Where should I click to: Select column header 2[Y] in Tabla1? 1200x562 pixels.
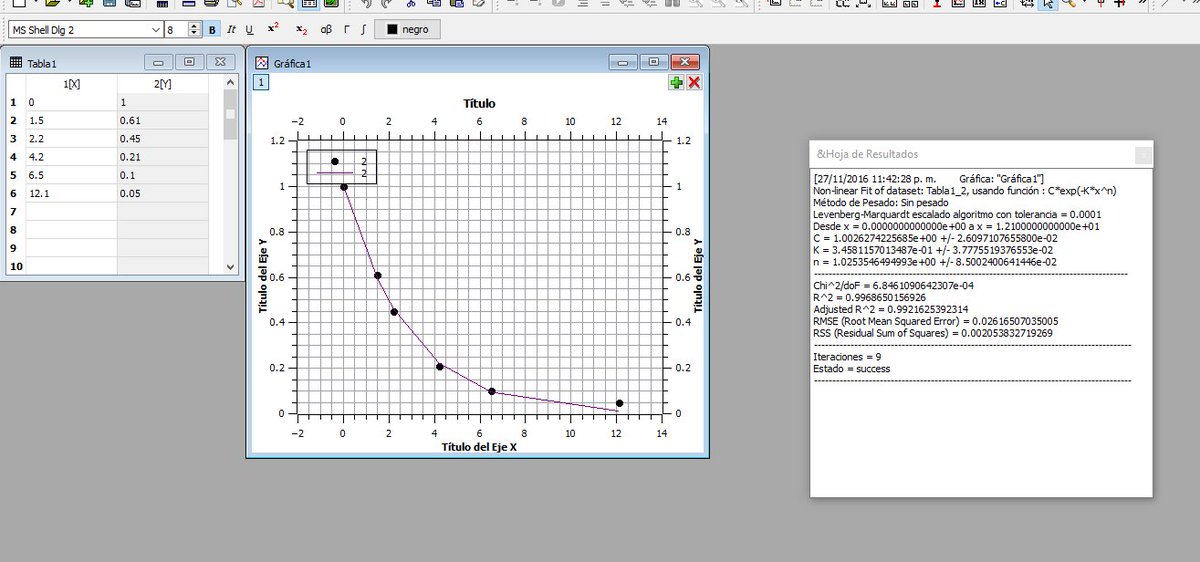click(163, 84)
